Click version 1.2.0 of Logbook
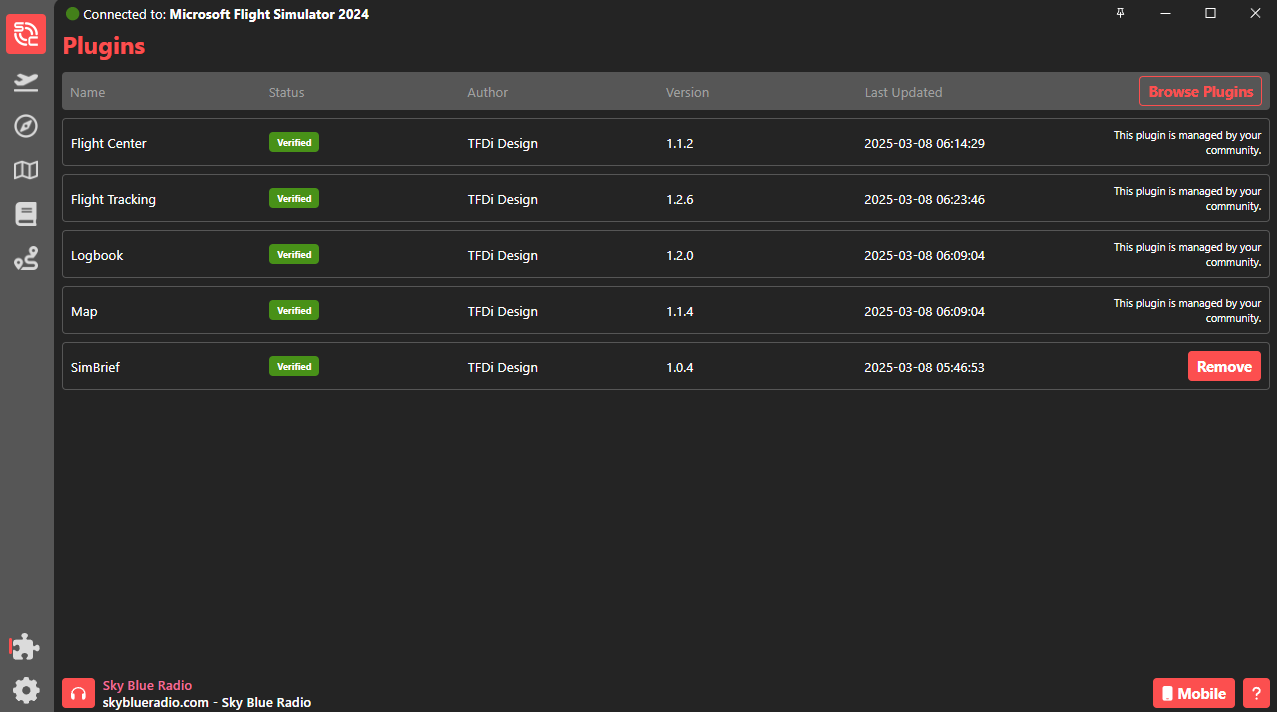Image resolution: width=1277 pixels, height=712 pixels. pos(680,255)
